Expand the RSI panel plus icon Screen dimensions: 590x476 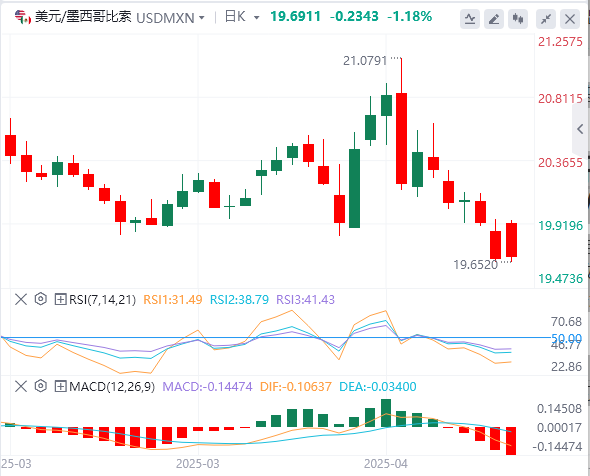(60, 300)
